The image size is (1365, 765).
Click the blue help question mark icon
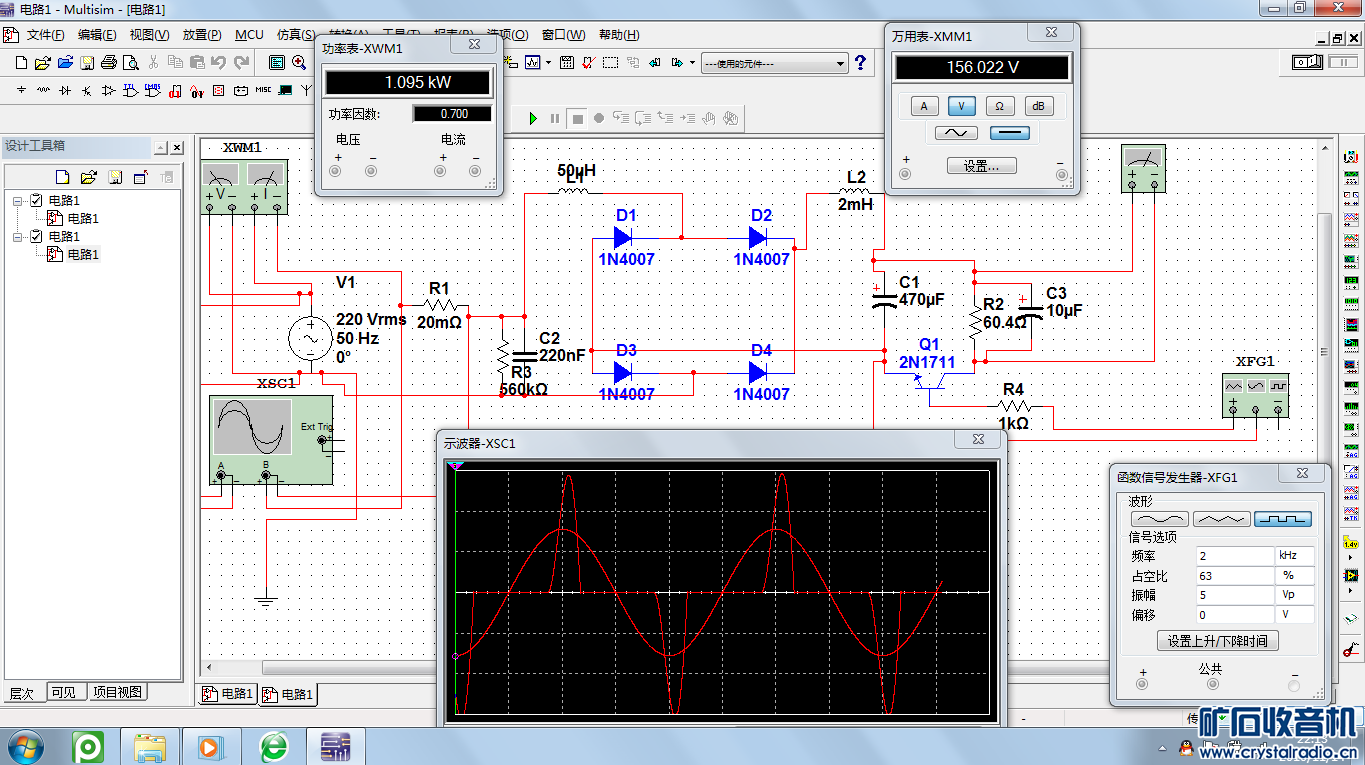tap(860, 63)
